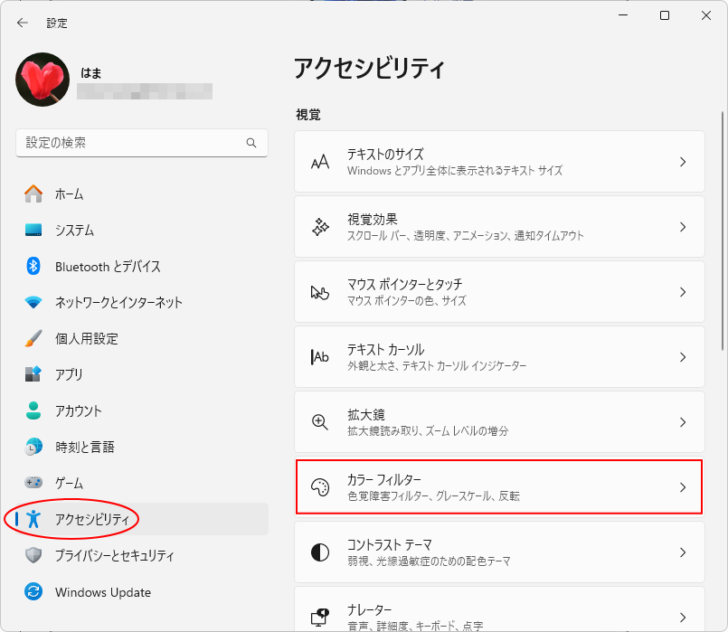Open the テキスト カーソル title
This screenshot has height=632, width=728.
(385, 349)
